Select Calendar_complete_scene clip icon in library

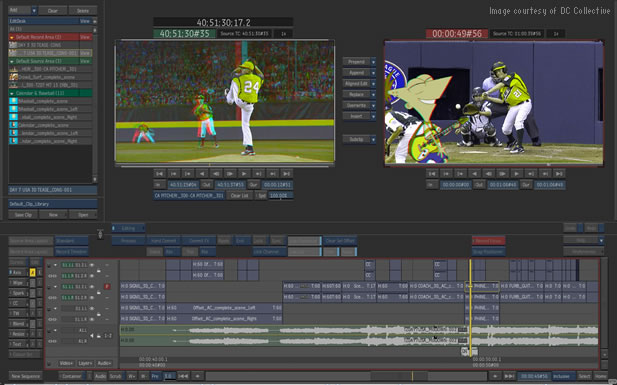pos(13,125)
